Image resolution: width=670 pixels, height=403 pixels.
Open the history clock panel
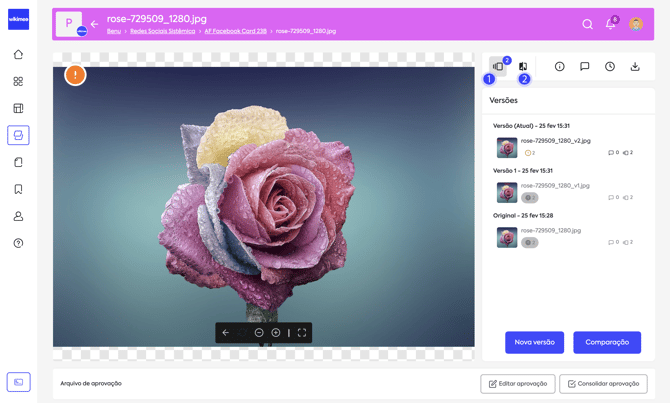coord(610,67)
